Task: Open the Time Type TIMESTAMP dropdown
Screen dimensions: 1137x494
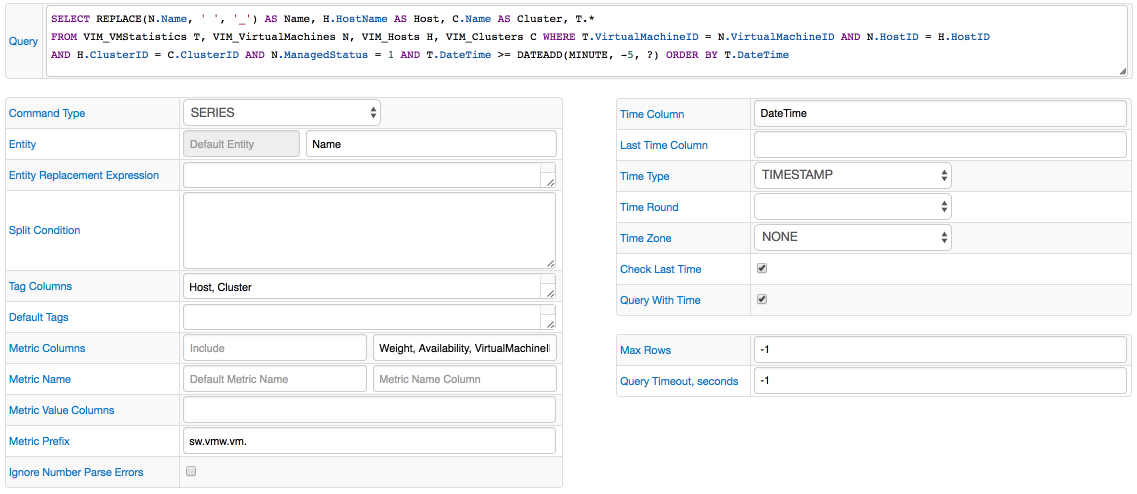Action: (853, 176)
